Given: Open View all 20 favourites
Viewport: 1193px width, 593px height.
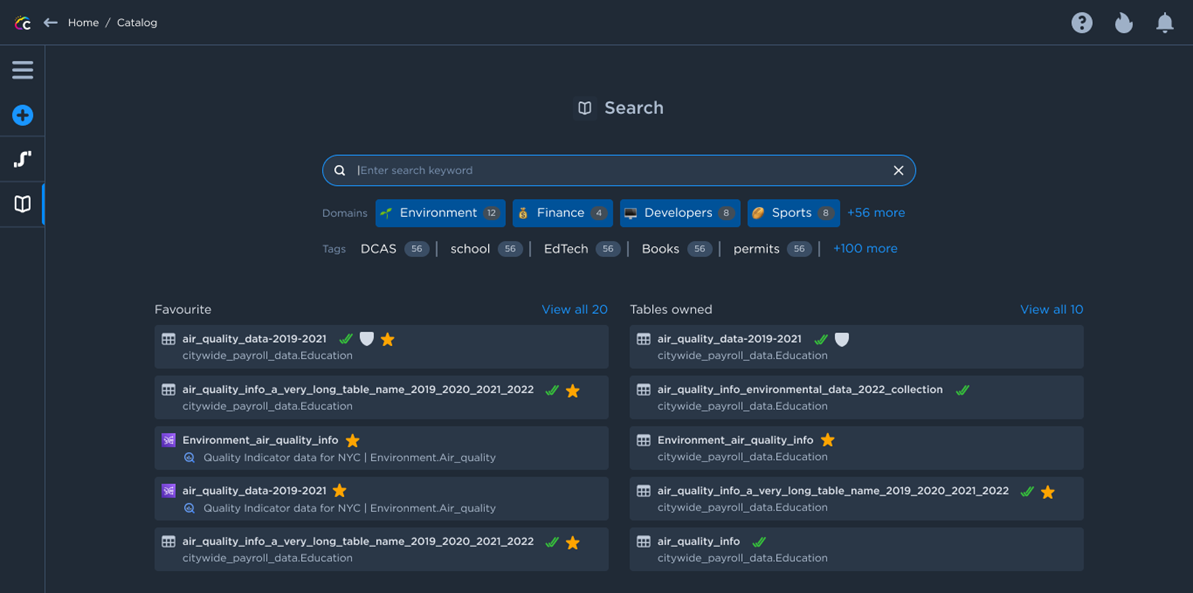Looking at the screenshot, I should [574, 310].
